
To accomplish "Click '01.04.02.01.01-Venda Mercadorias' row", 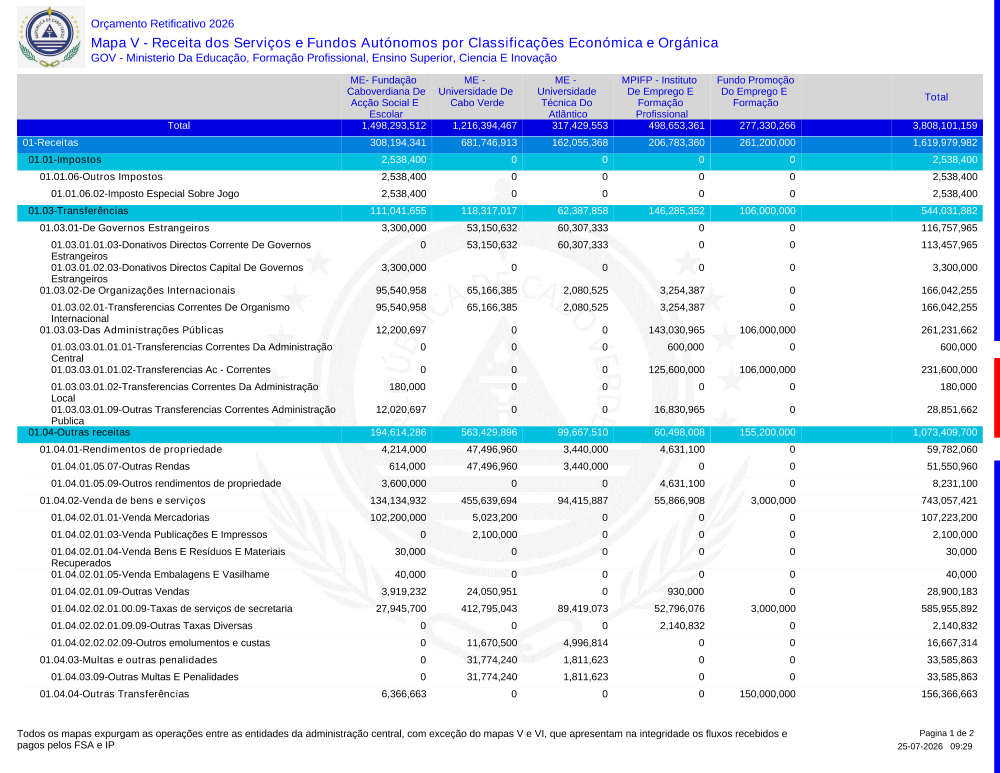I will pyautogui.click(x=499, y=518).
